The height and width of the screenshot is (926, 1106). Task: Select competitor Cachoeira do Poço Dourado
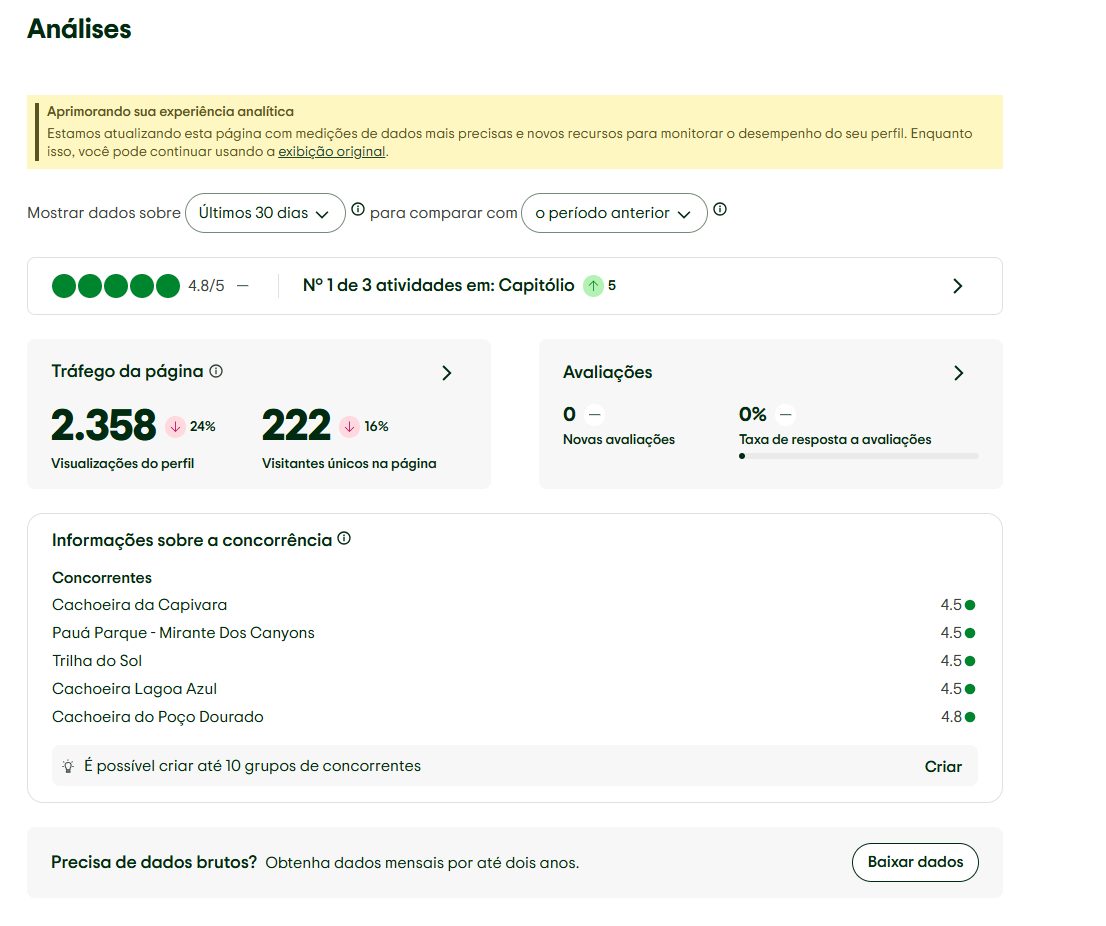(x=157, y=717)
